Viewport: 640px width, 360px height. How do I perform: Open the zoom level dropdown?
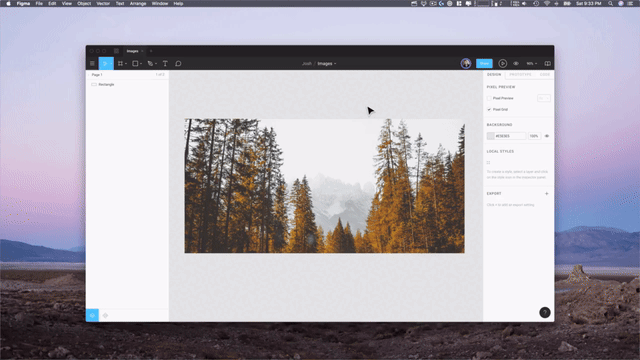[x=531, y=64]
